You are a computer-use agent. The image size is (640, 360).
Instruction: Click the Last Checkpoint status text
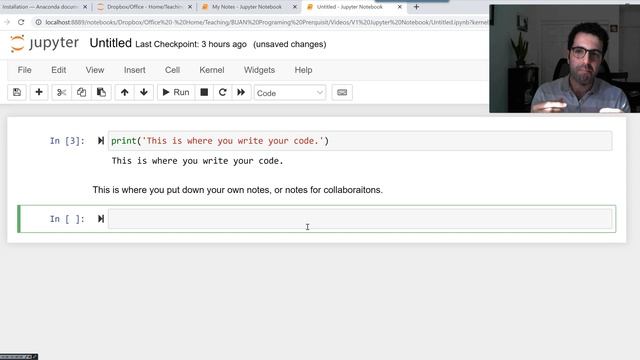click(x=191, y=44)
